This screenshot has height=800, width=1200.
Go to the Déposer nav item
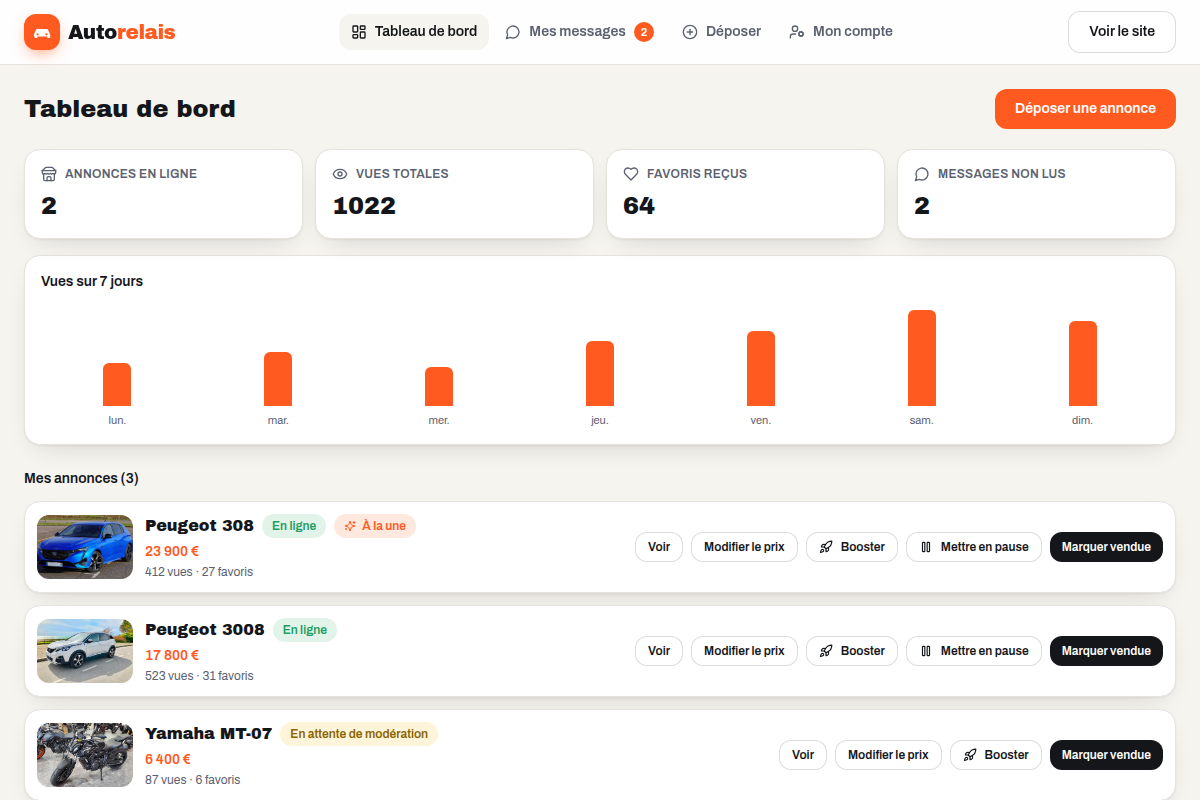click(x=721, y=32)
